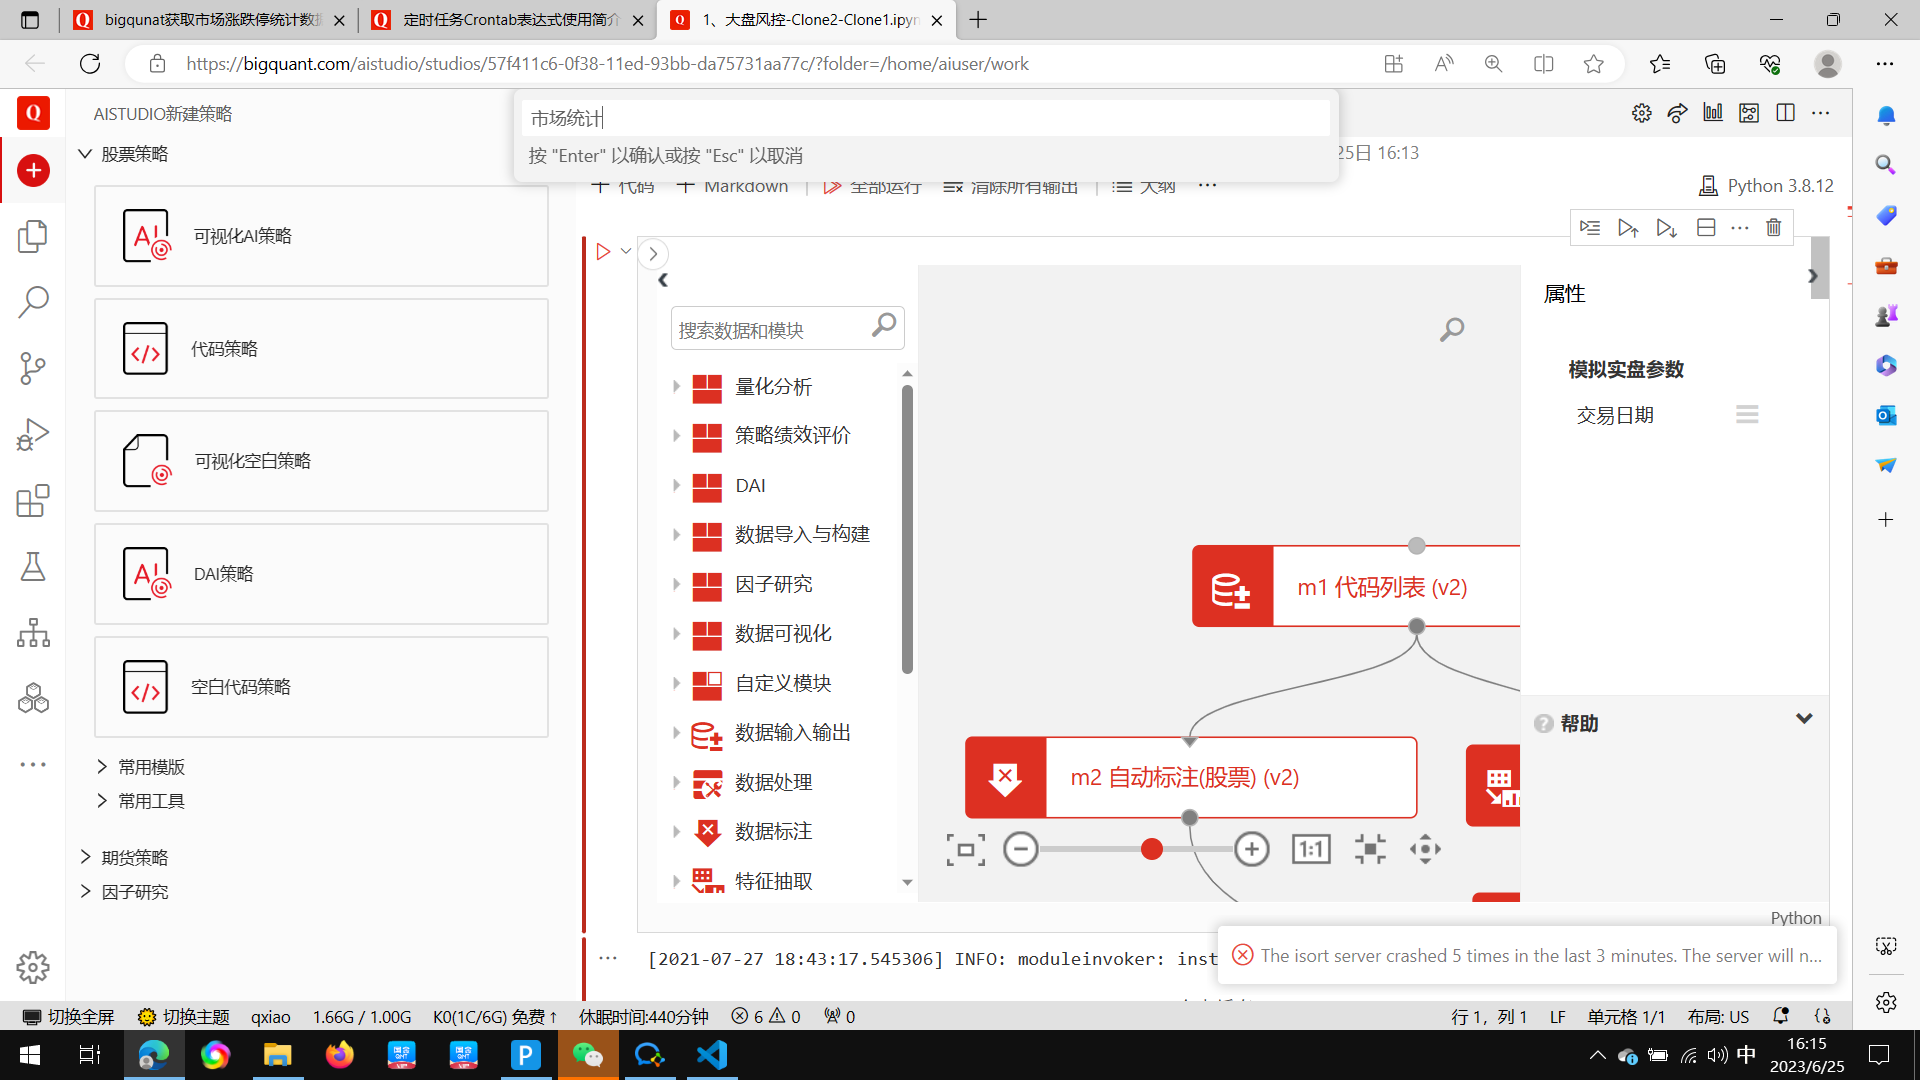
Task: Click the 市场统计 name input box
Action: [x=926, y=118]
